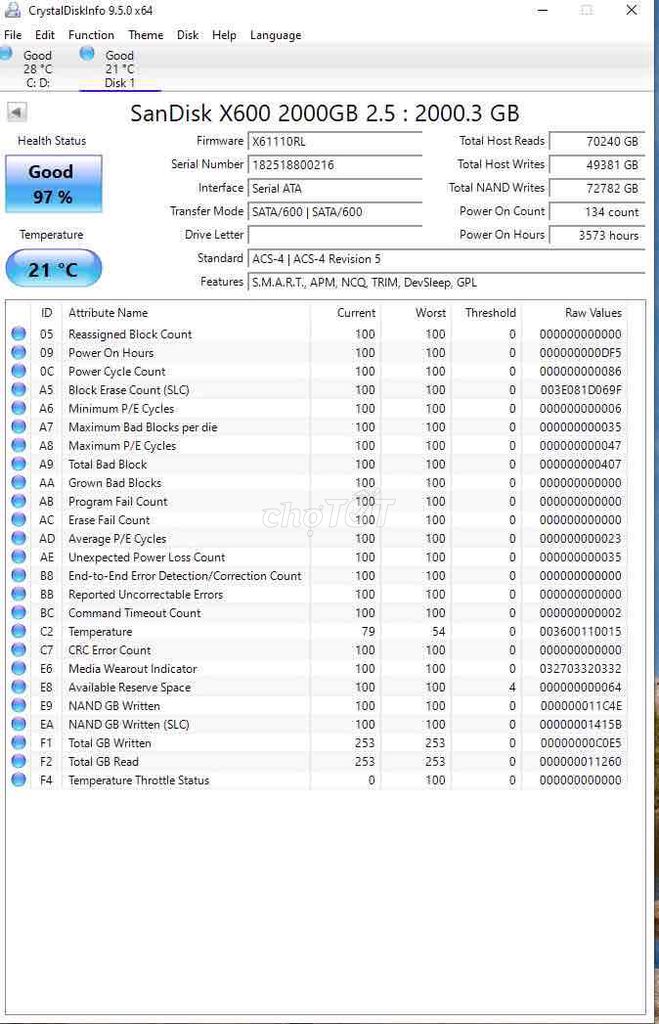Screen dimensions: 659x1024
Task: Click the status icon for Media Wearout Indicator
Action: click(18, 669)
